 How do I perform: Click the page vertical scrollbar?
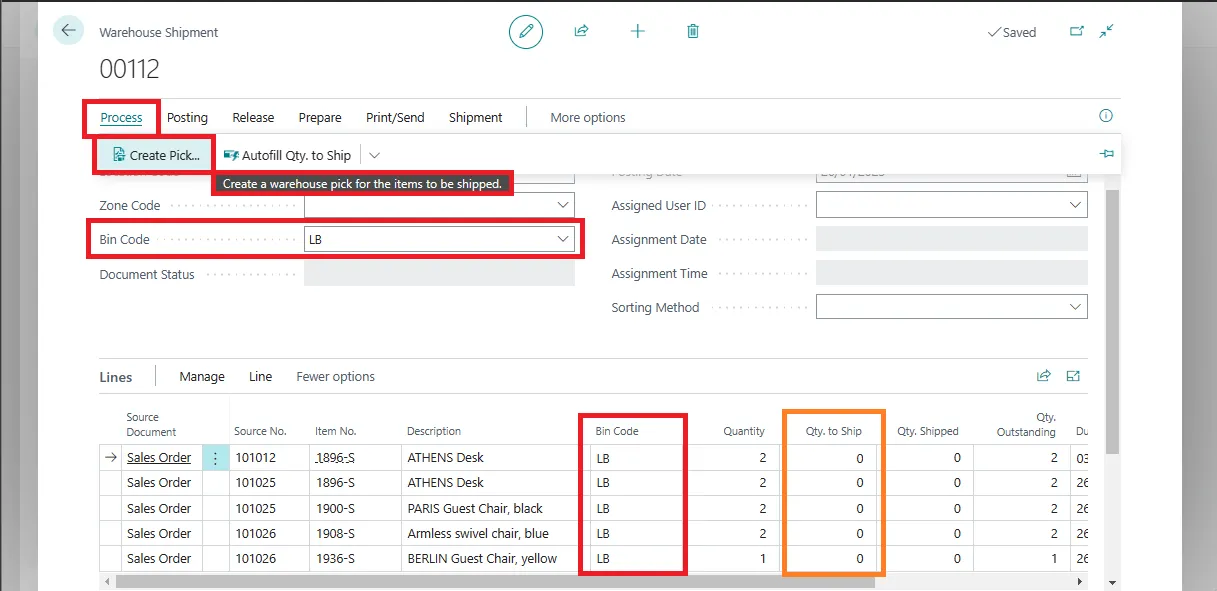click(1112, 320)
